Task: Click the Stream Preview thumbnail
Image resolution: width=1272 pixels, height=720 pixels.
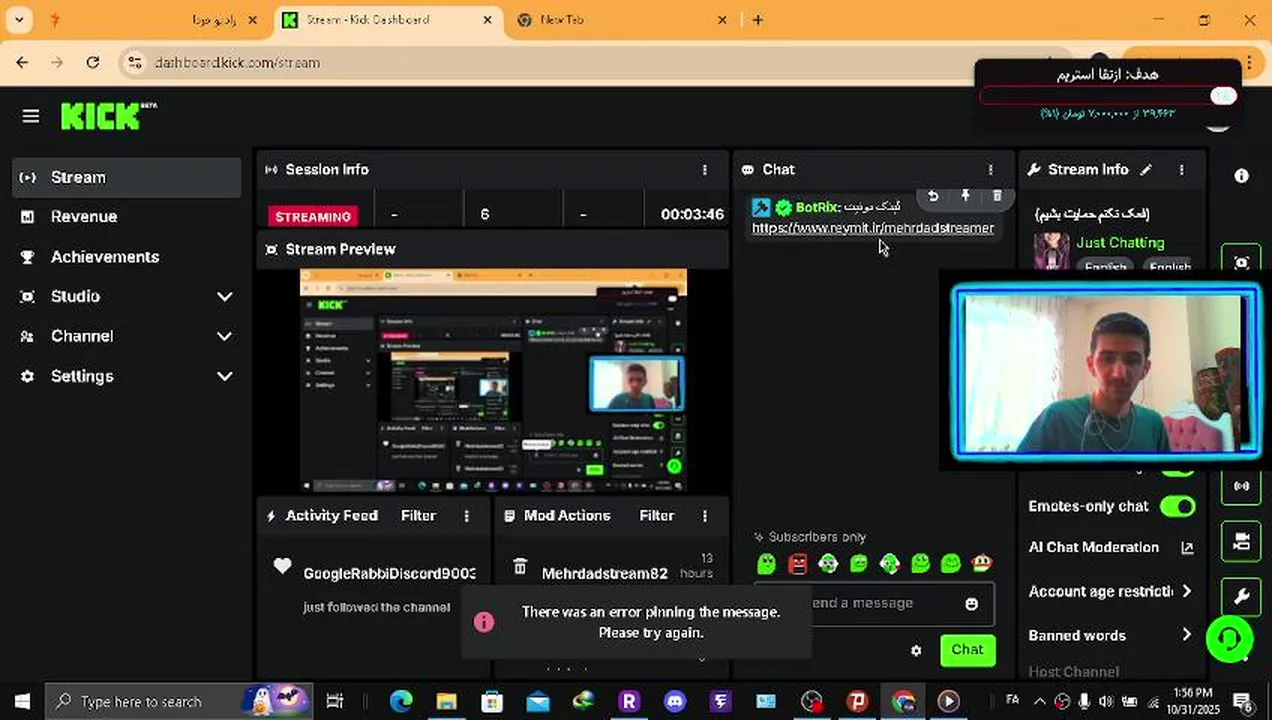Action: [x=493, y=380]
